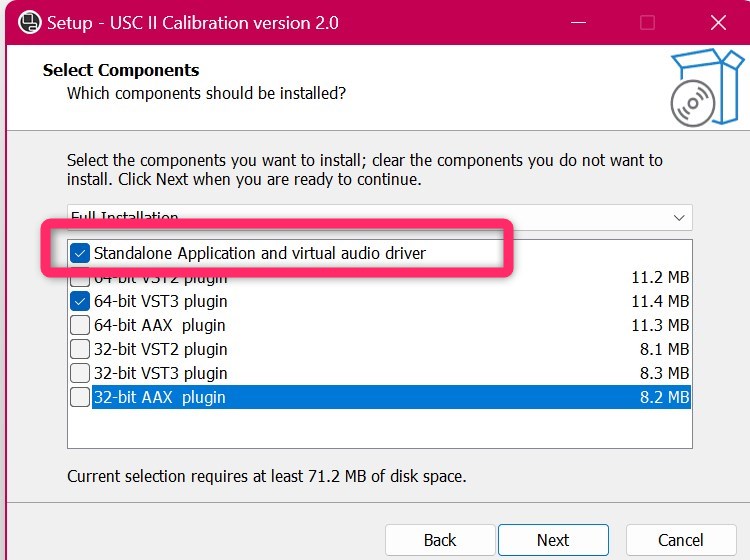The width and height of the screenshot is (750, 560).
Task: Enable the 64-bit AAX plugin checkbox
Action: click(81, 325)
